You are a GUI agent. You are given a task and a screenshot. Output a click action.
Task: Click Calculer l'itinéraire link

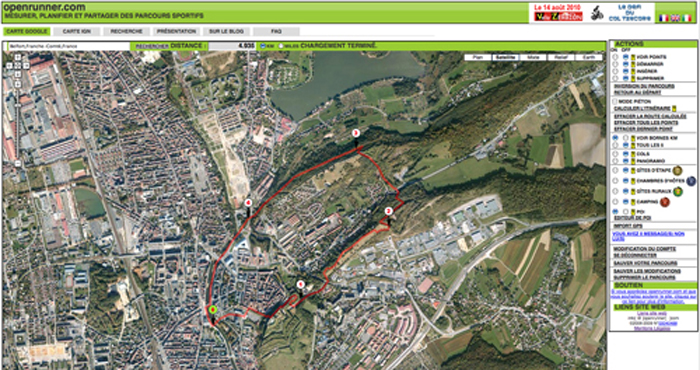coord(642,108)
